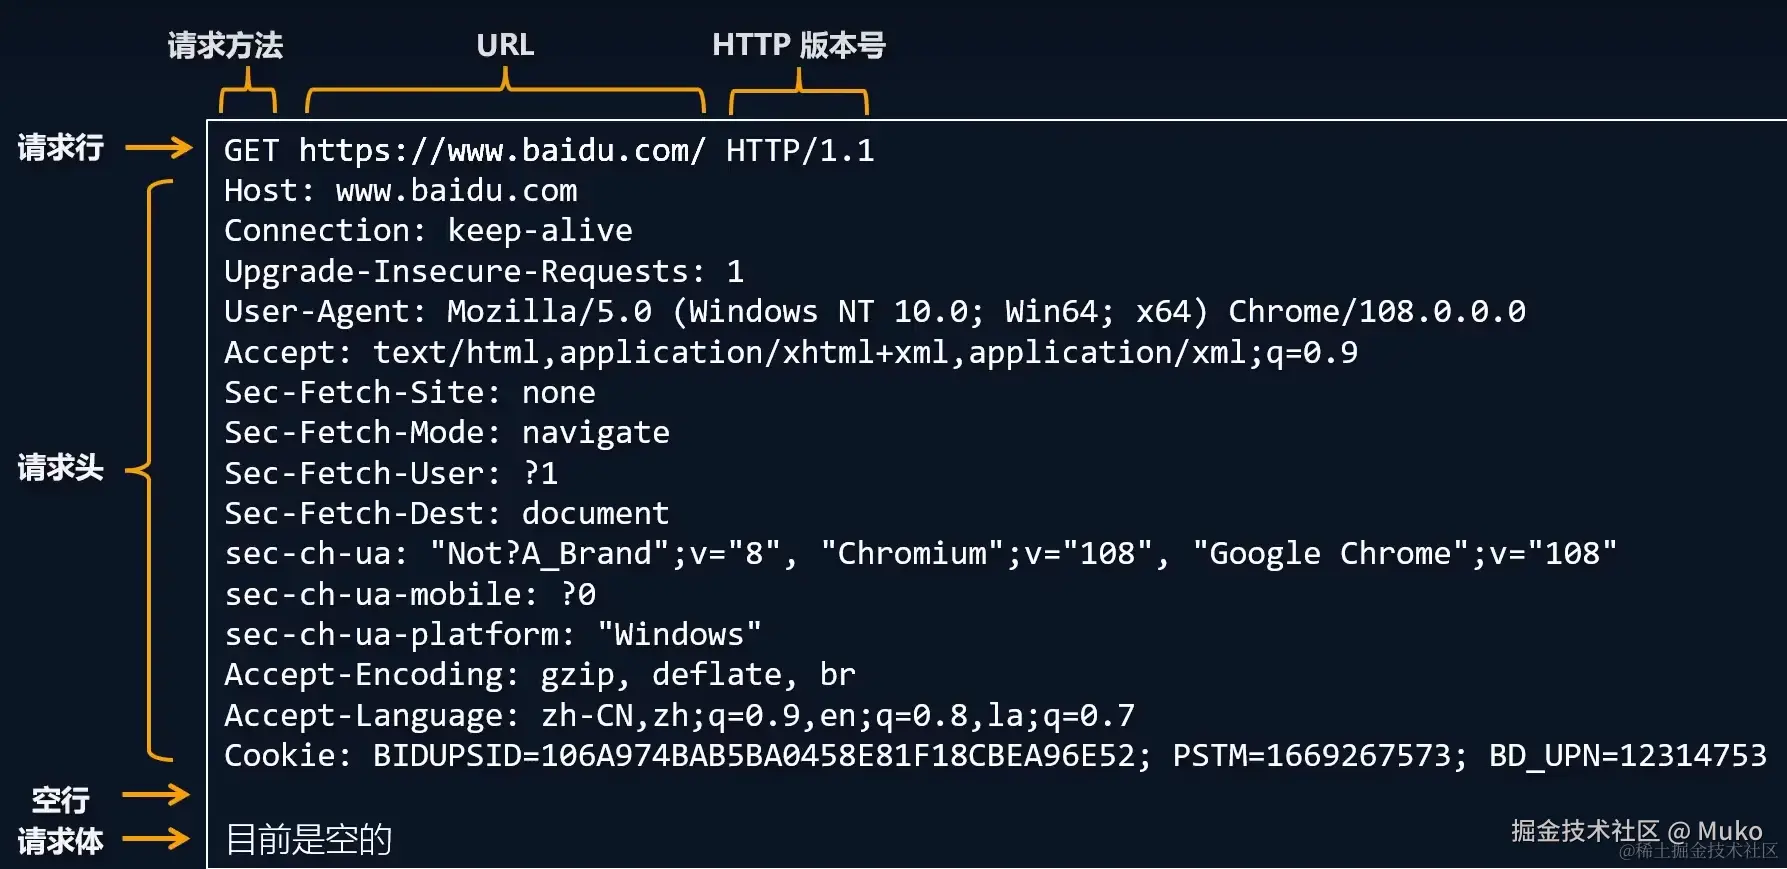Click the 掘金技术社区 @ Muko watermark
The image size is (1787, 869).
(1636, 831)
